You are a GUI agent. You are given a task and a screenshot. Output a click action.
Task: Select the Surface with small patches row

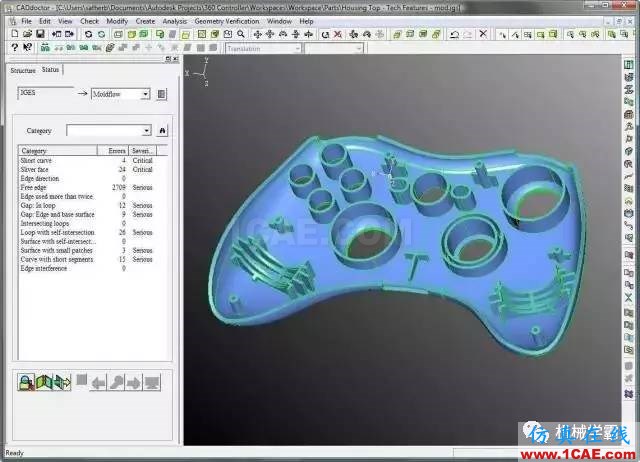click(87, 251)
